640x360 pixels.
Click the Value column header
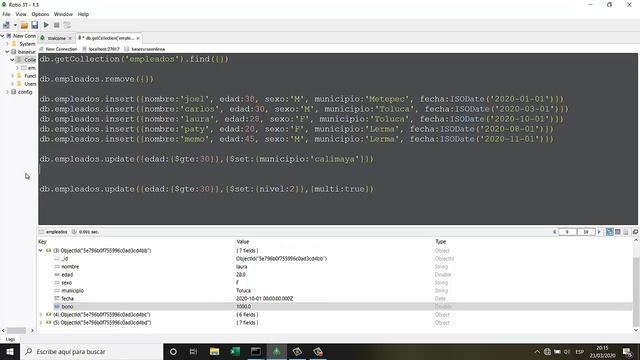[x=242, y=242]
